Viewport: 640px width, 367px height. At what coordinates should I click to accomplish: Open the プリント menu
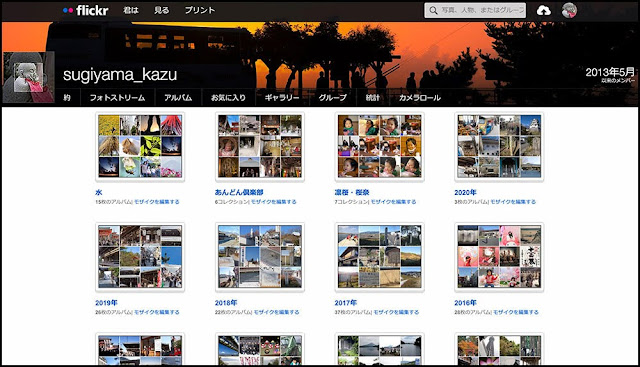click(200, 11)
